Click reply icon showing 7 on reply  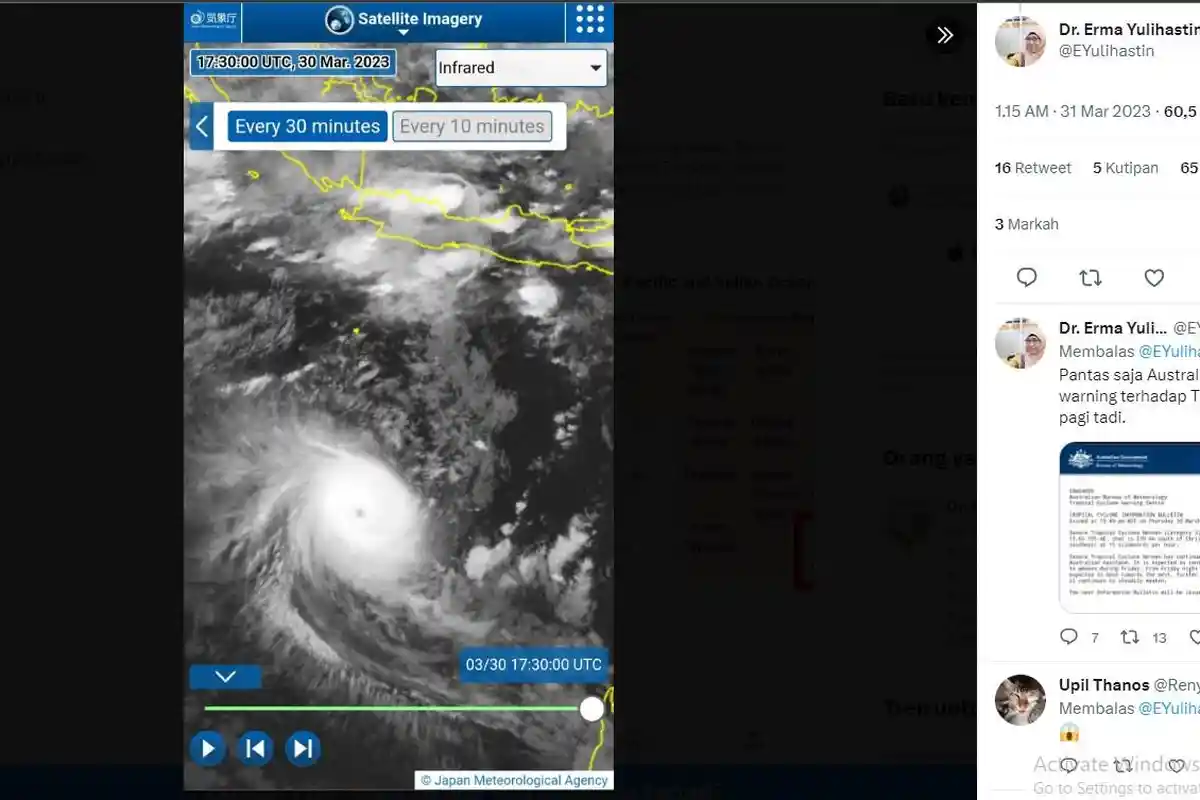pos(1069,637)
